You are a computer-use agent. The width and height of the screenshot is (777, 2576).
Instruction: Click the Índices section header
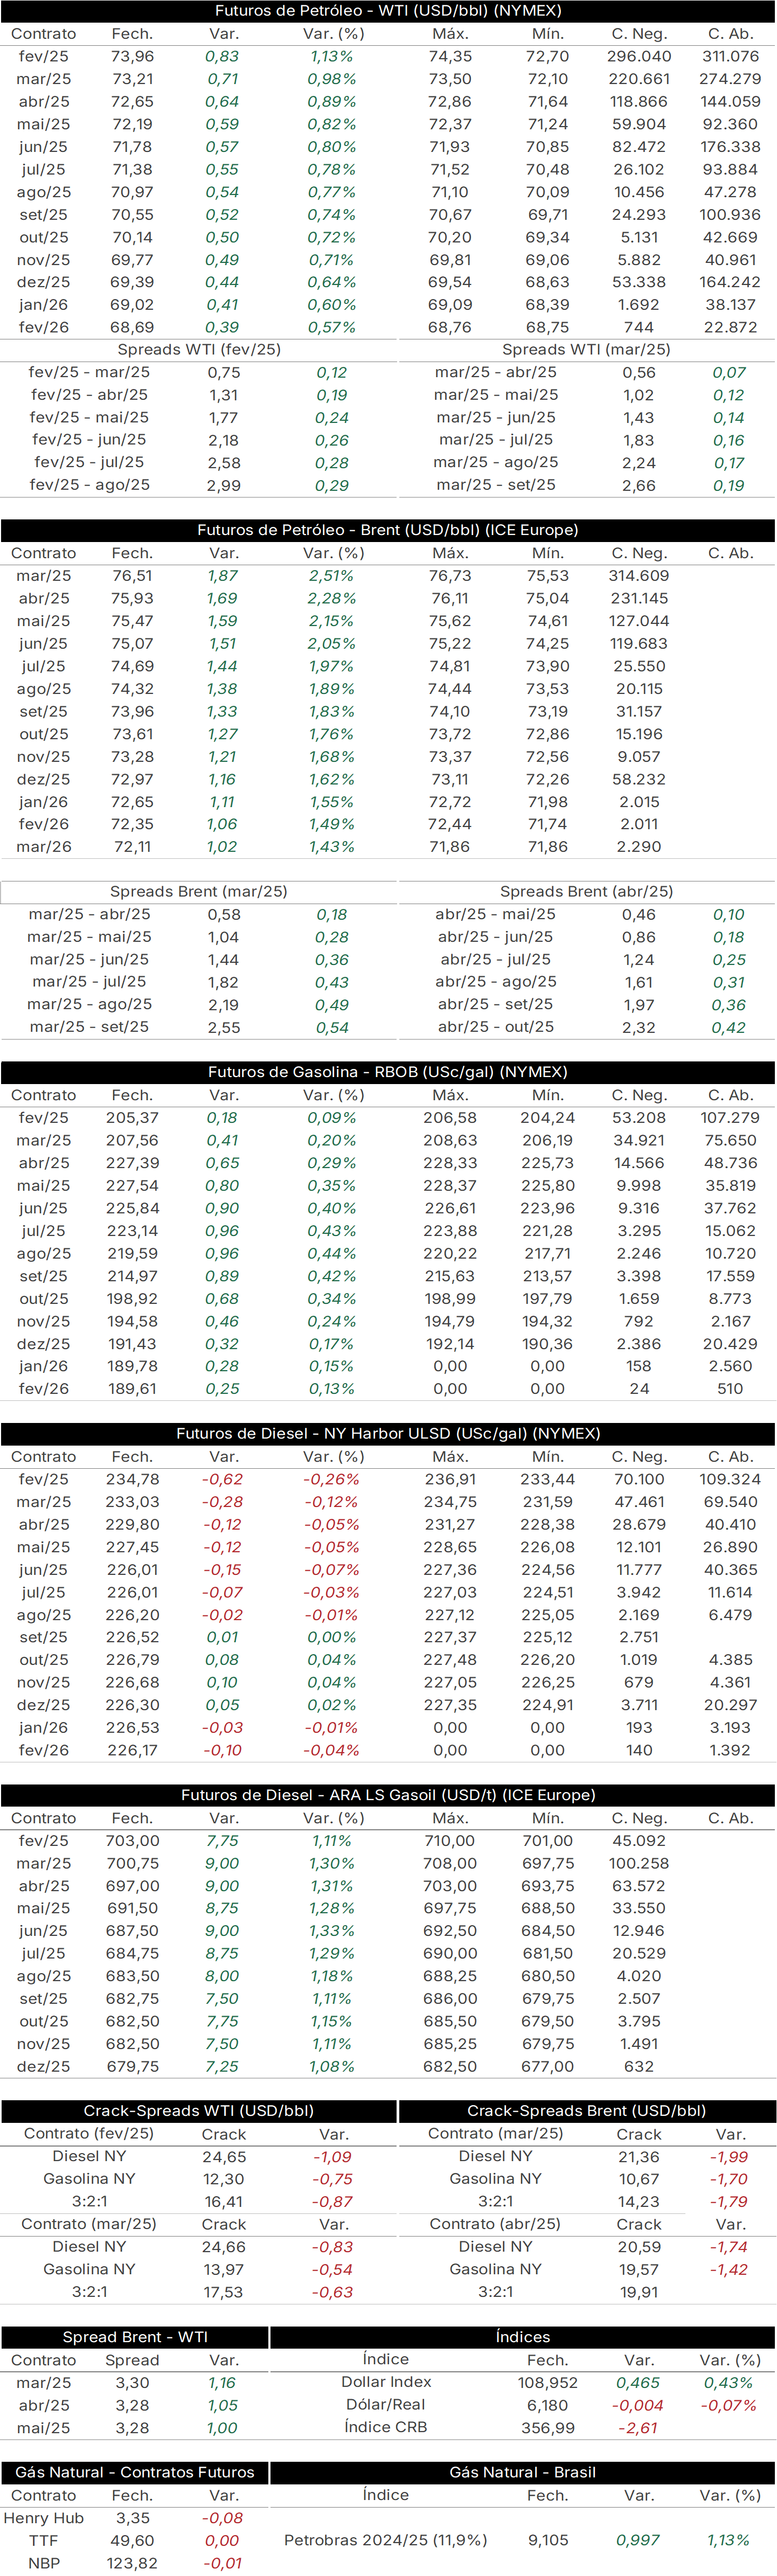pyautogui.click(x=523, y=2337)
